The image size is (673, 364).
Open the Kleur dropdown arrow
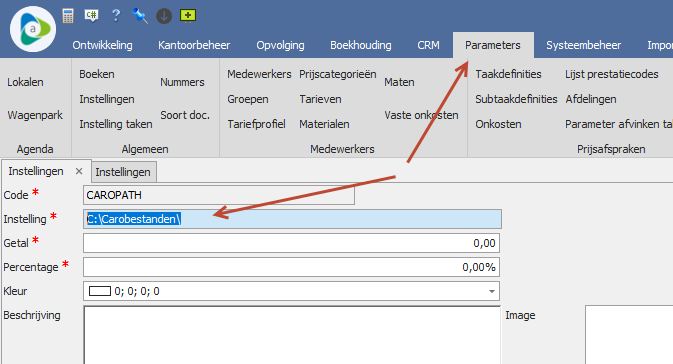(492, 291)
